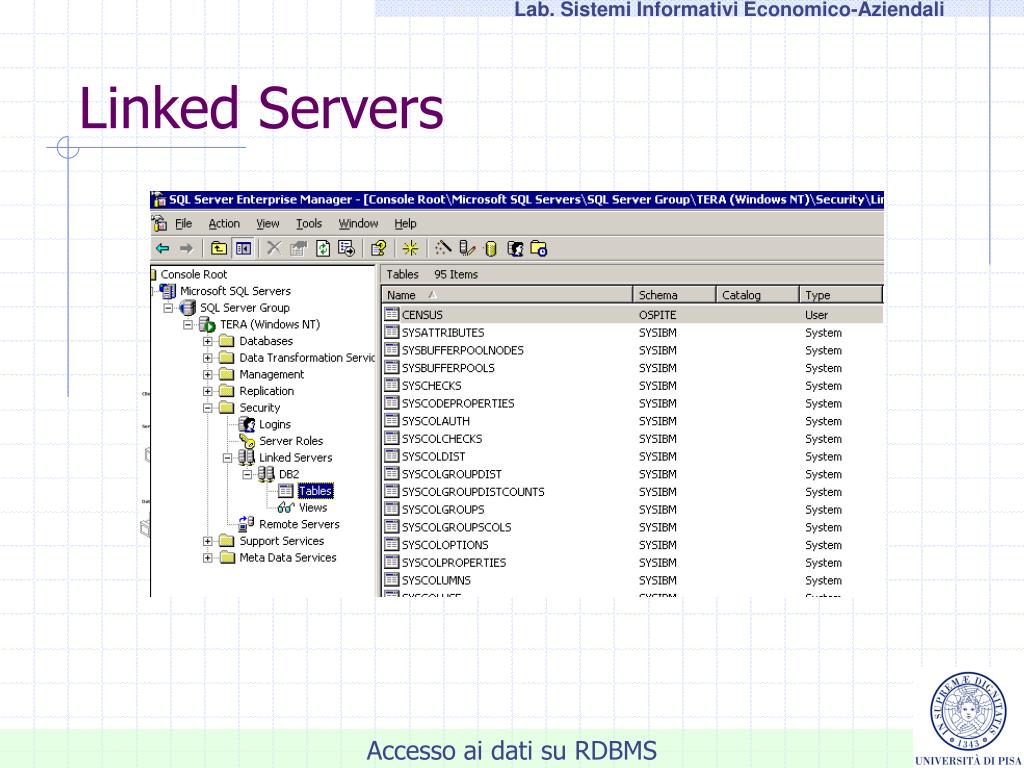The image size is (1024, 768).
Task: Sort by the Type column header
Action: tap(840, 295)
